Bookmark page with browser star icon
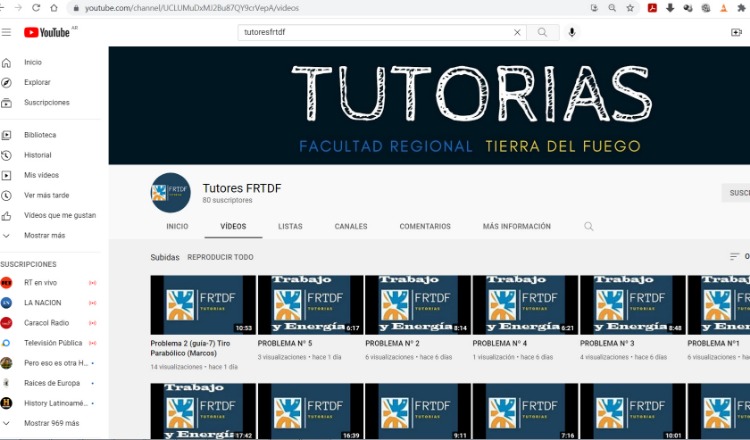Screen dimensions: 750x440 (630, 7)
